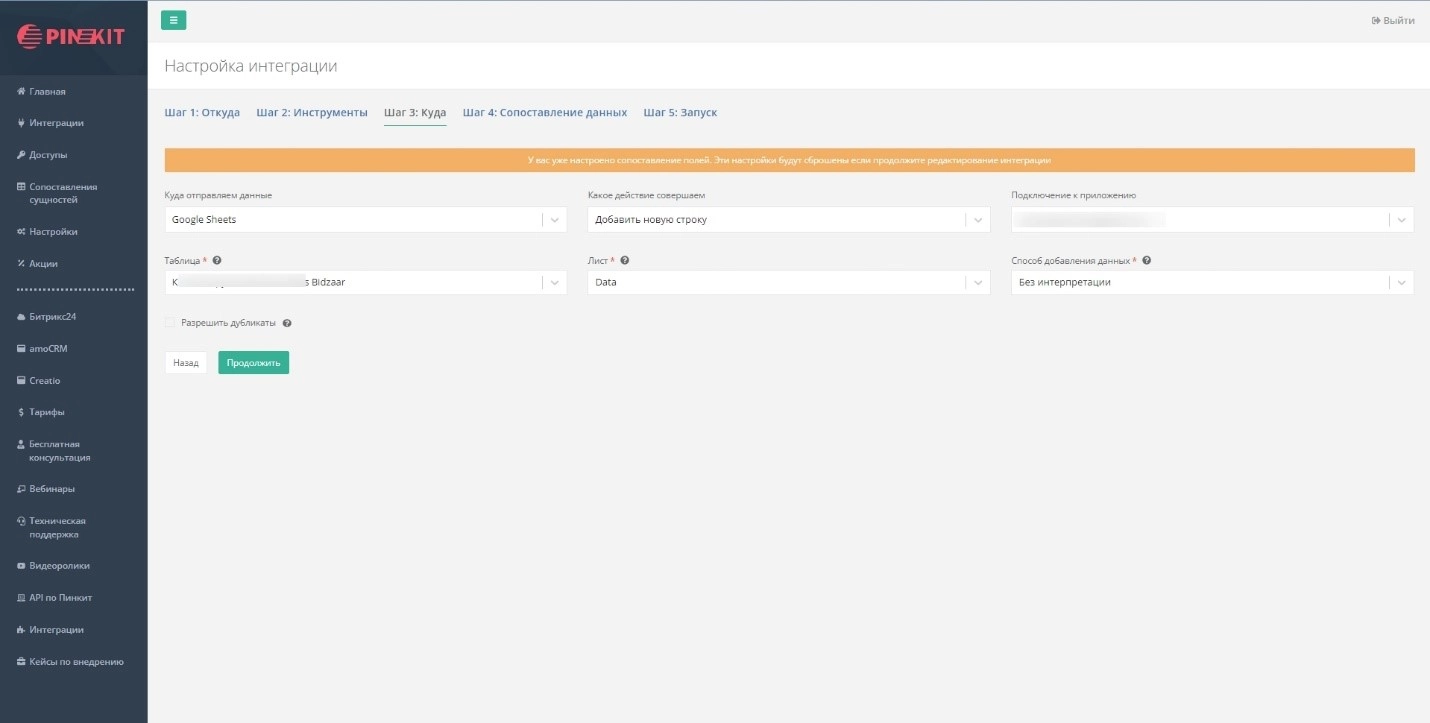Select the Таблица field with Bidzaar

tap(355, 283)
